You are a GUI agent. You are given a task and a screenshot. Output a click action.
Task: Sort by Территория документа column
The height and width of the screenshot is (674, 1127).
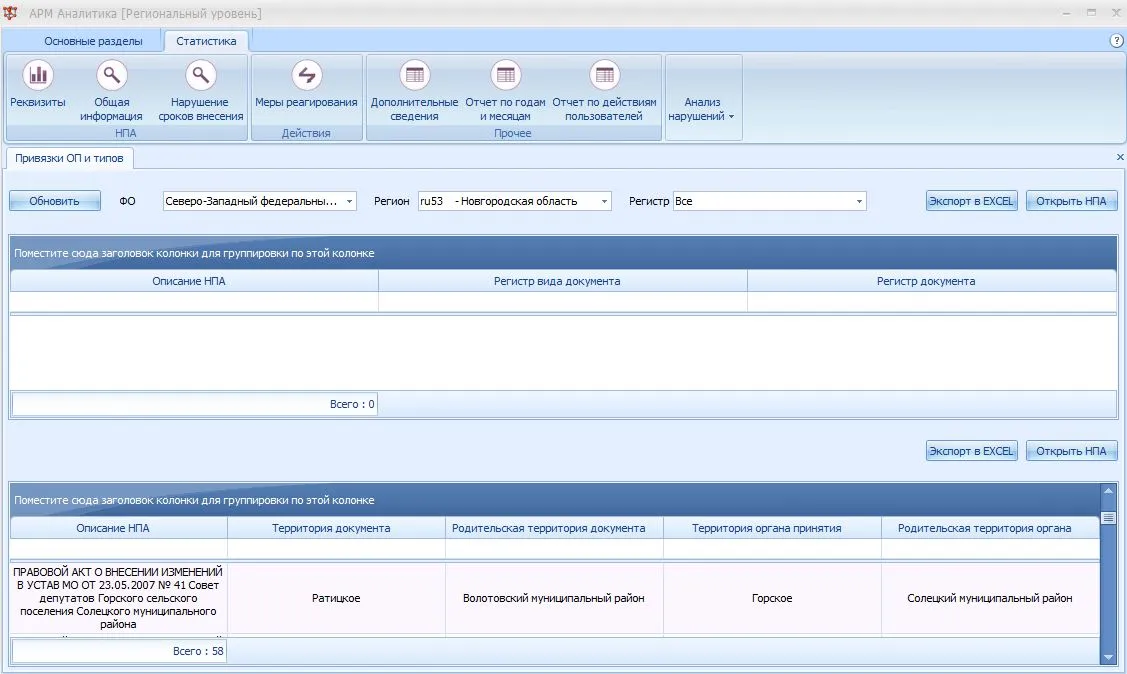pyautogui.click(x=336, y=528)
